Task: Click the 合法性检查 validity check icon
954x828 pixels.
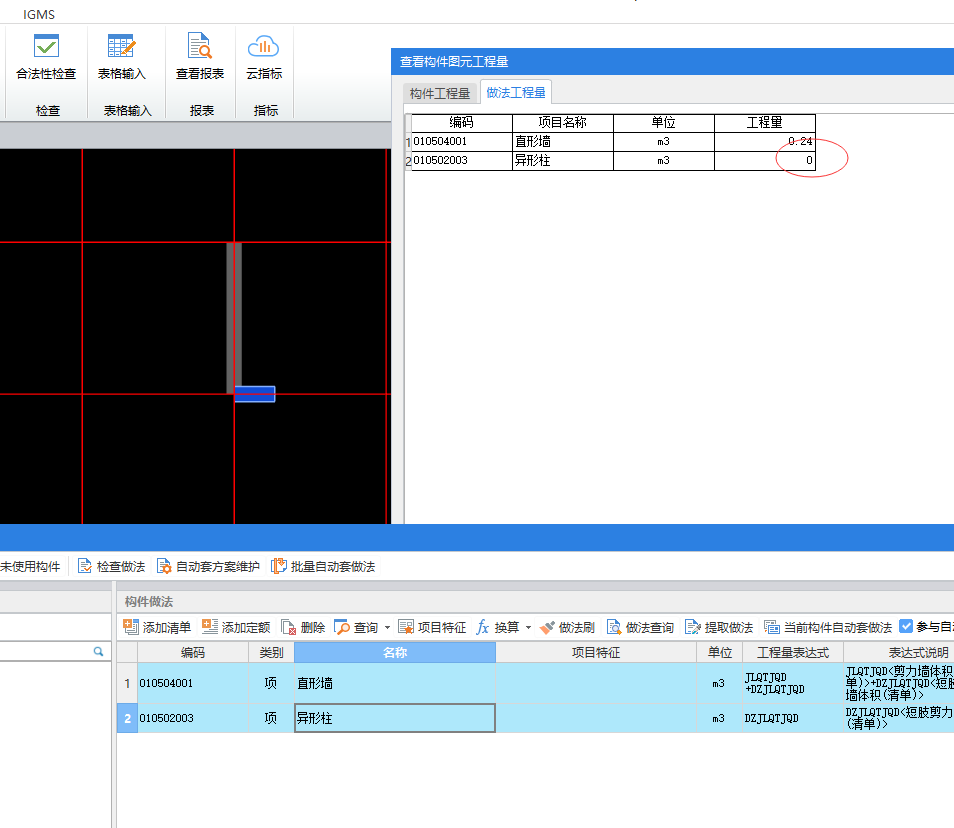Action: (46, 57)
